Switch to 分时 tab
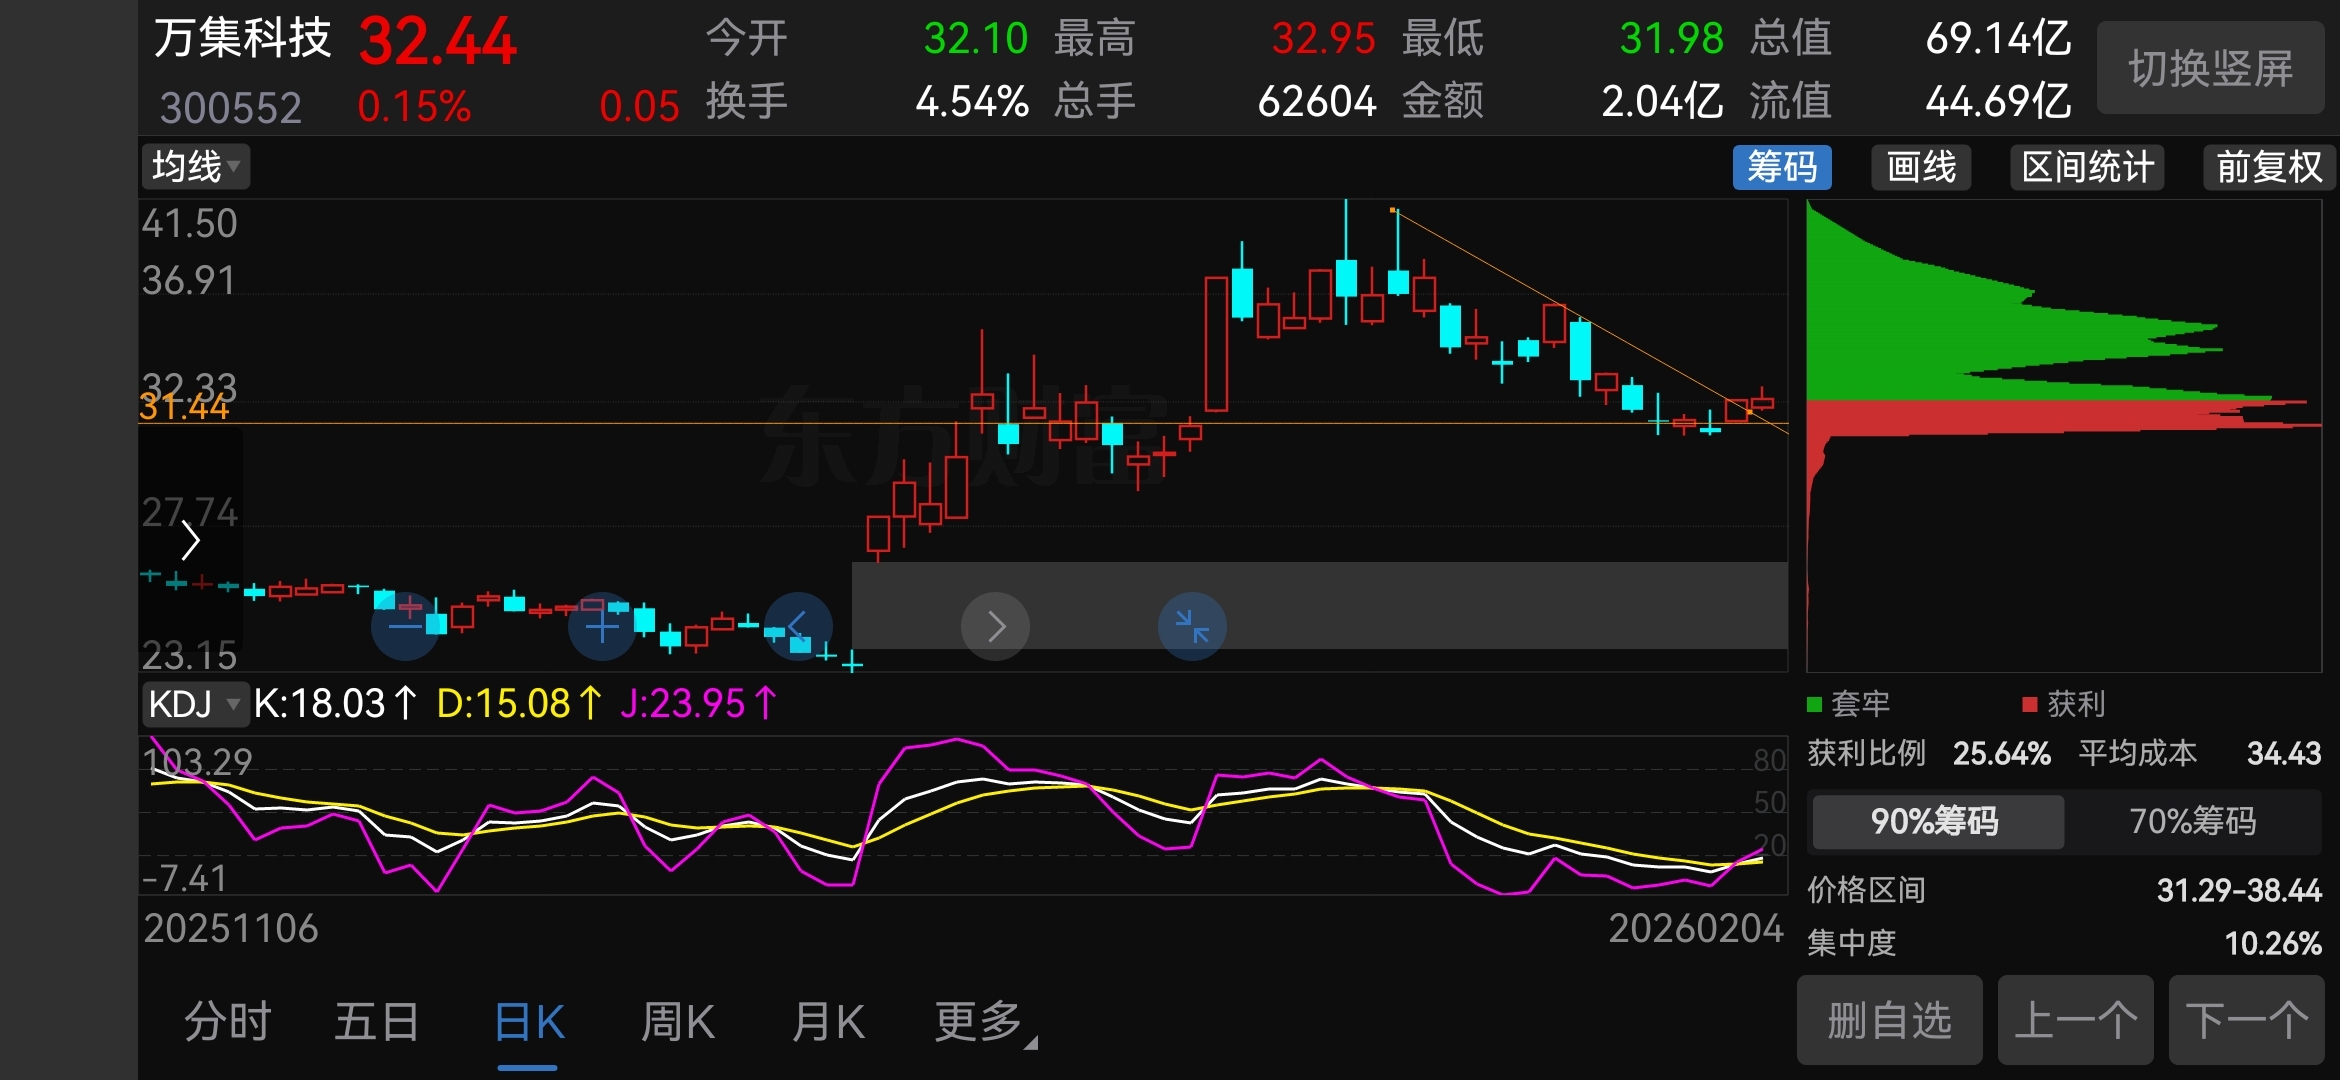The height and width of the screenshot is (1080, 2340). [x=228, y=1022]
